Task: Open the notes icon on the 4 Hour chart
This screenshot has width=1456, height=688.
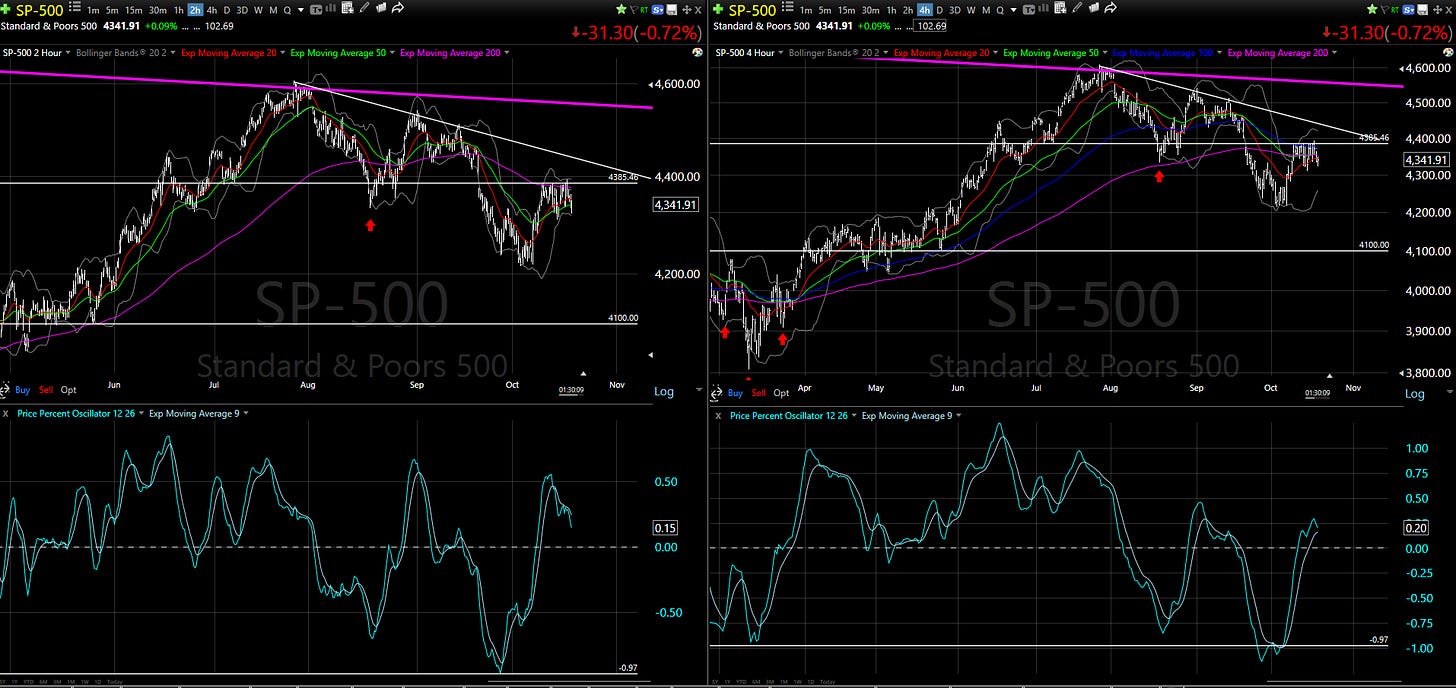Action: (1093, 8)
